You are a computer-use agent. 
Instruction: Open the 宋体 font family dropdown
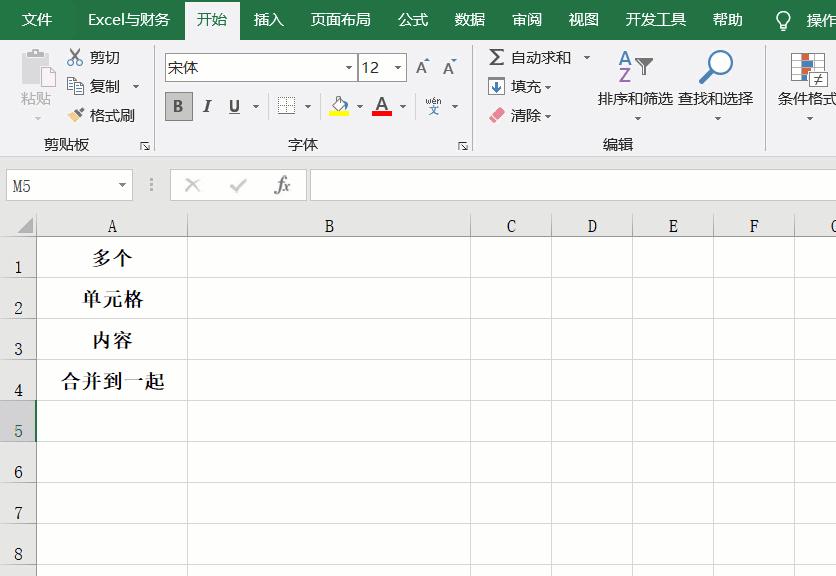tap(349, 67)
